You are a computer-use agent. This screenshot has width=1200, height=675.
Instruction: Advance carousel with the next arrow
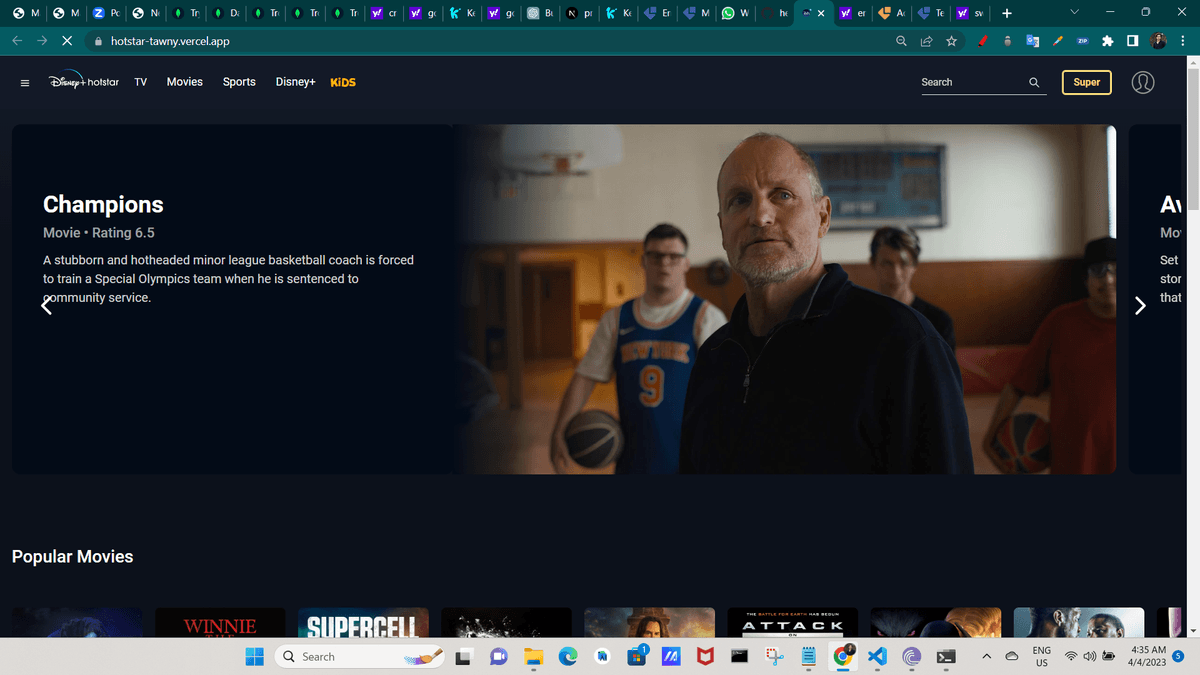point(1140,305)
